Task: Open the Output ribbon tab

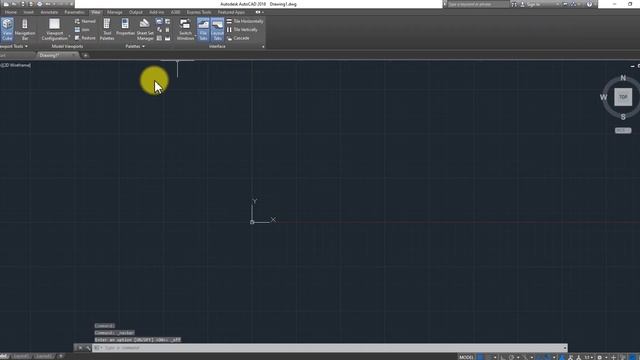Action: tap(136, 12)
